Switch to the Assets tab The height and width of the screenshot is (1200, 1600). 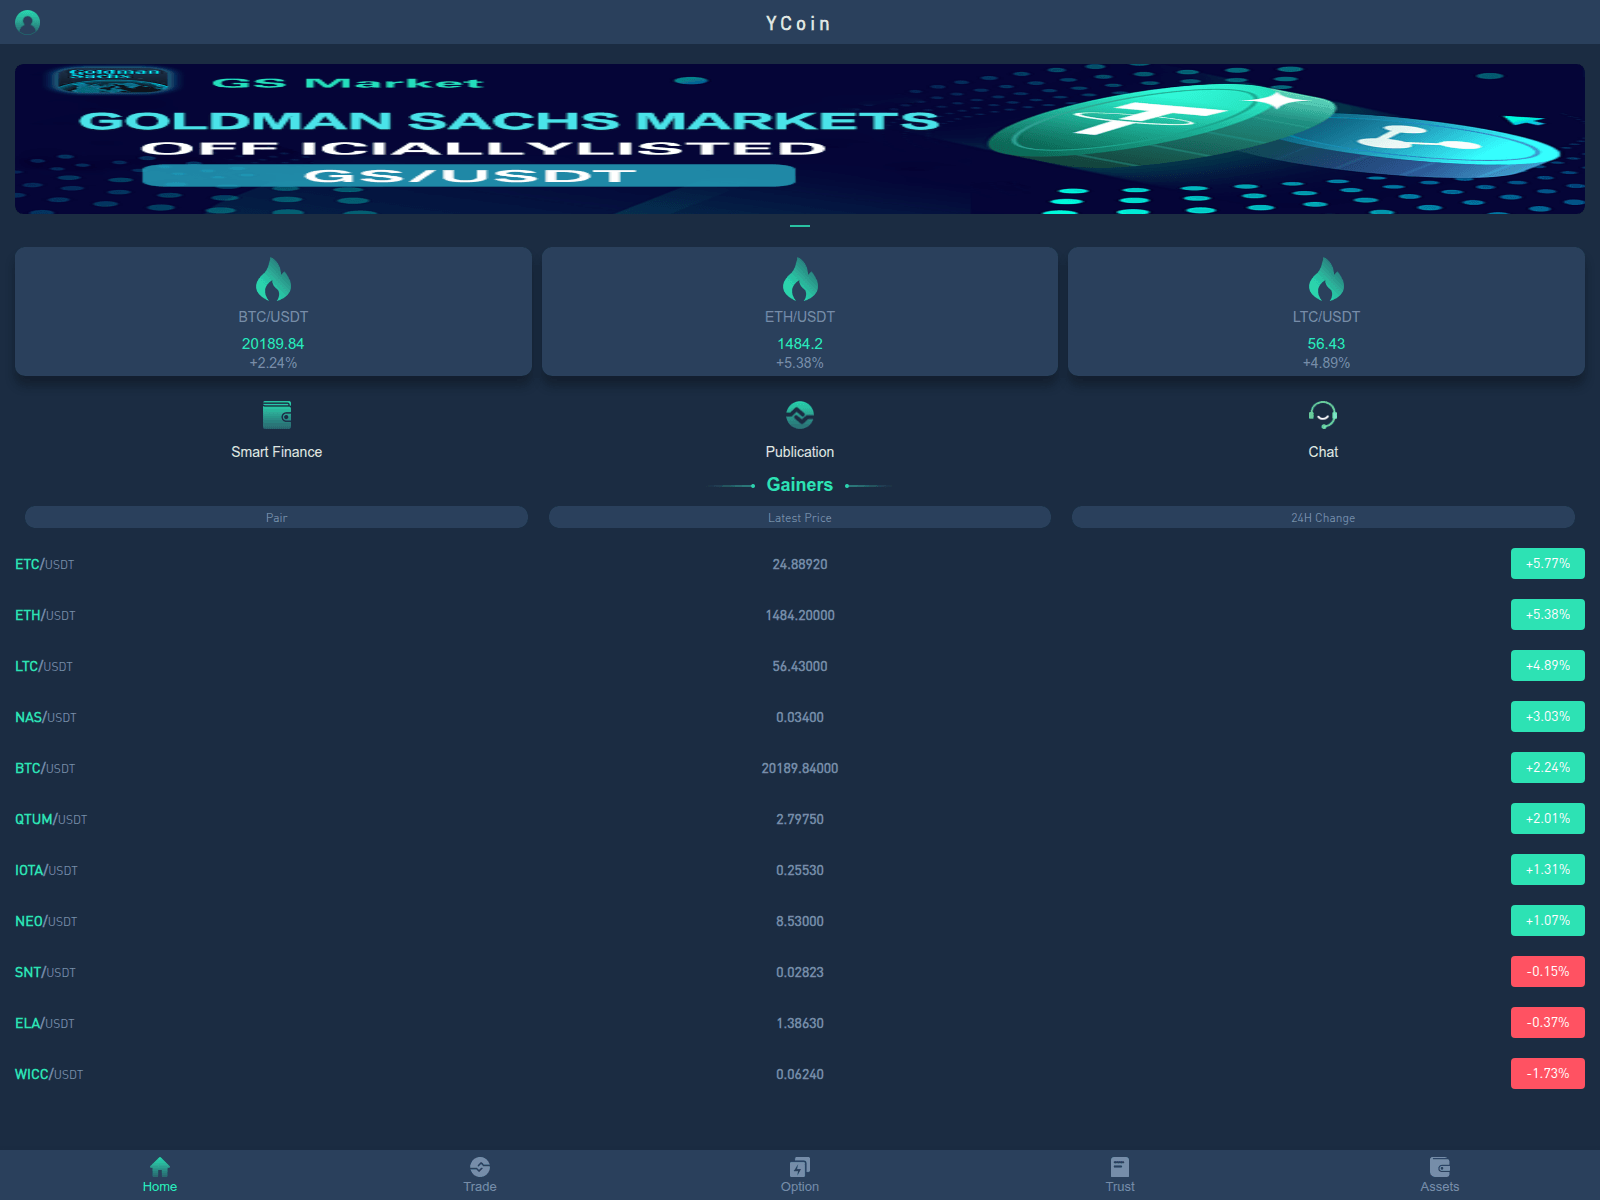pos(1440,1175)
